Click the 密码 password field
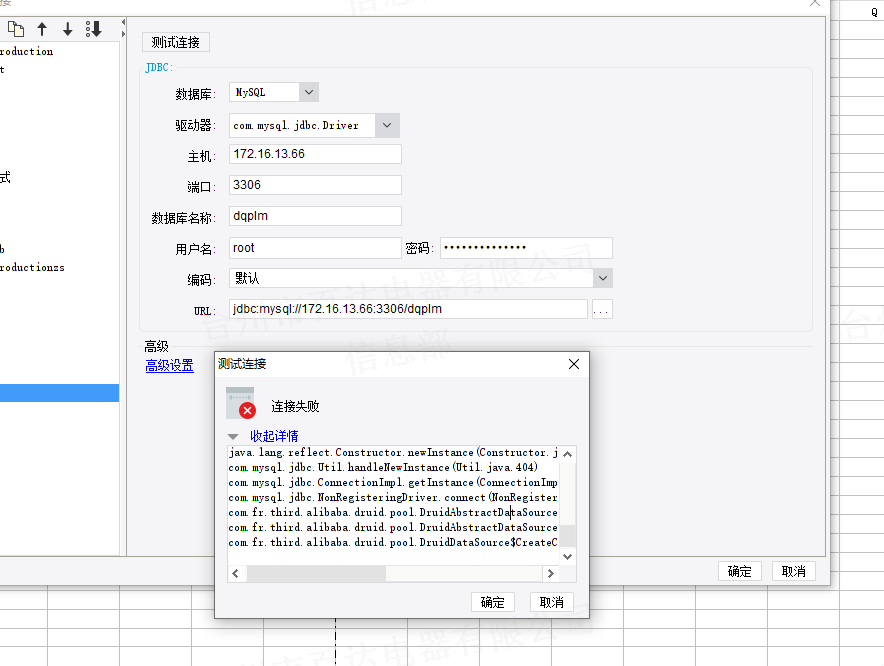 (x=526, y=248)
